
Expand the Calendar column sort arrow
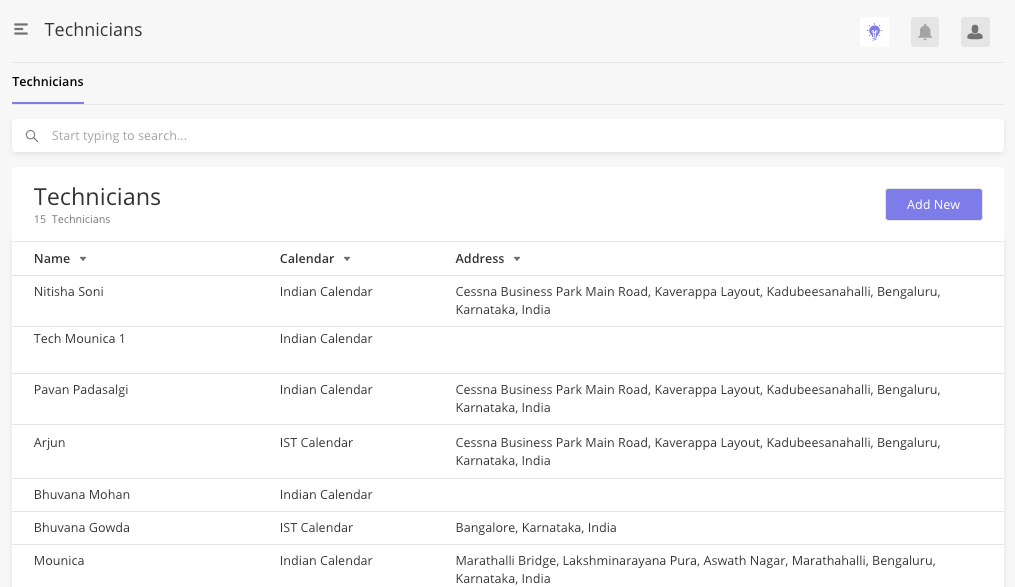tap(347, 259)
